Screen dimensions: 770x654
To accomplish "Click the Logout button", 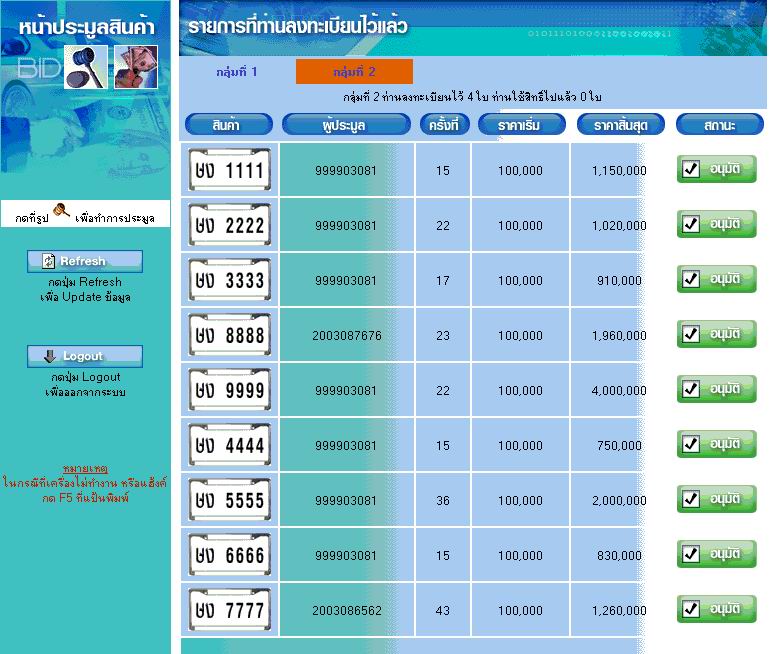I will click(85, 356).
